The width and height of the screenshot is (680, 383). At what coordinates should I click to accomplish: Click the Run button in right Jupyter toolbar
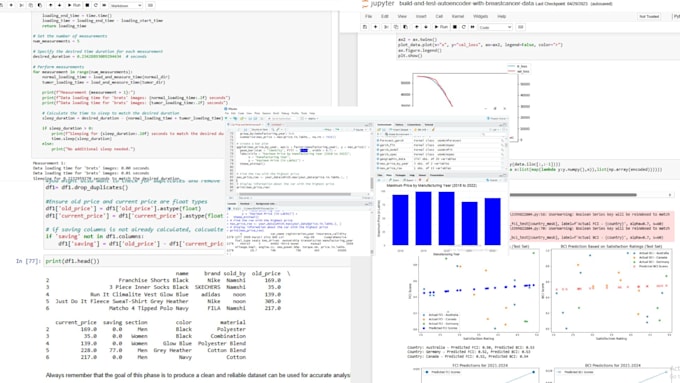coord(441,27)
